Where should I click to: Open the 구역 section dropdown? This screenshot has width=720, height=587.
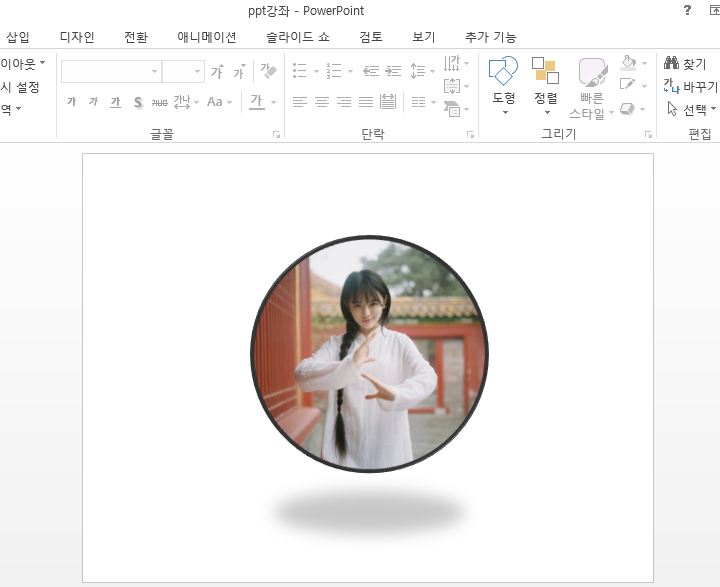(11, 109)
